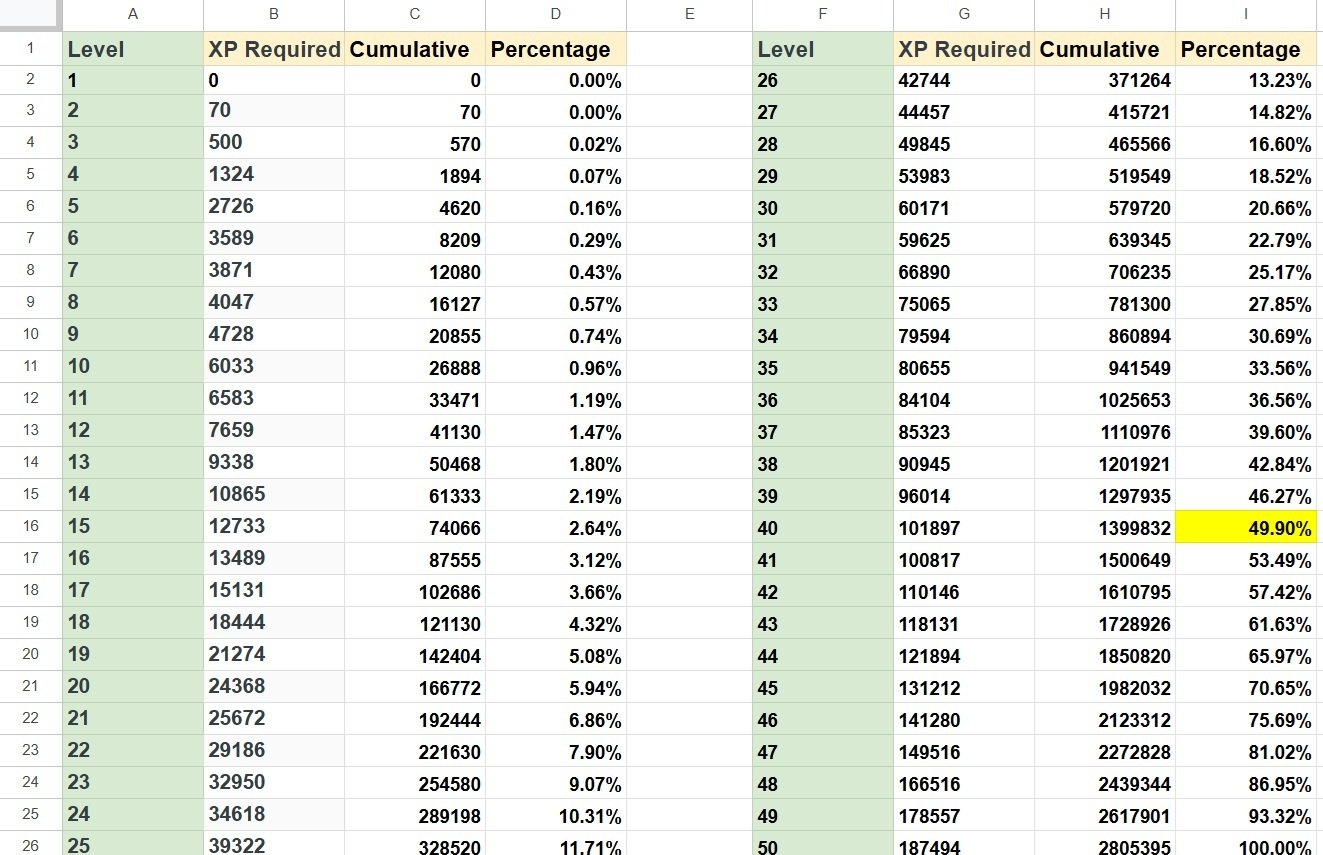
Task: Click the yellow 49.90% cell
Action: tap(1246, 527)
